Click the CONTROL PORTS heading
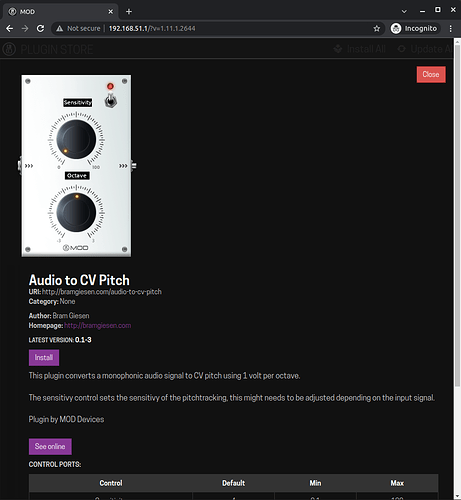The height and width of the screenshot is (500, 461). coord(55,464)
